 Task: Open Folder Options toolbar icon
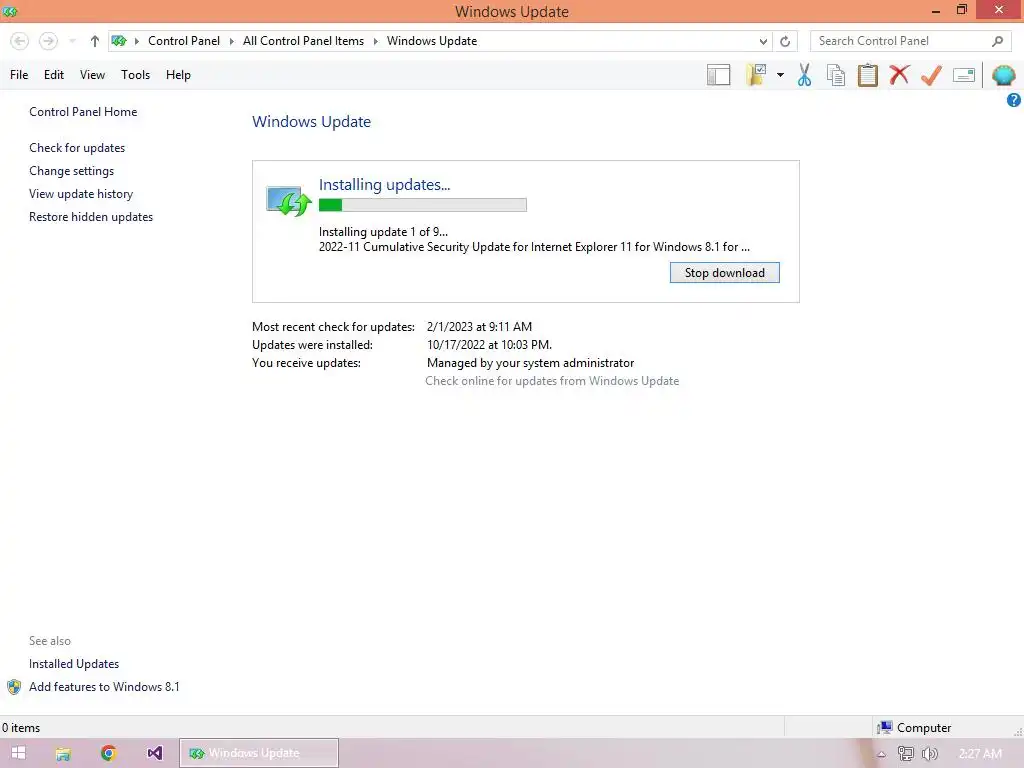[757, 75]
